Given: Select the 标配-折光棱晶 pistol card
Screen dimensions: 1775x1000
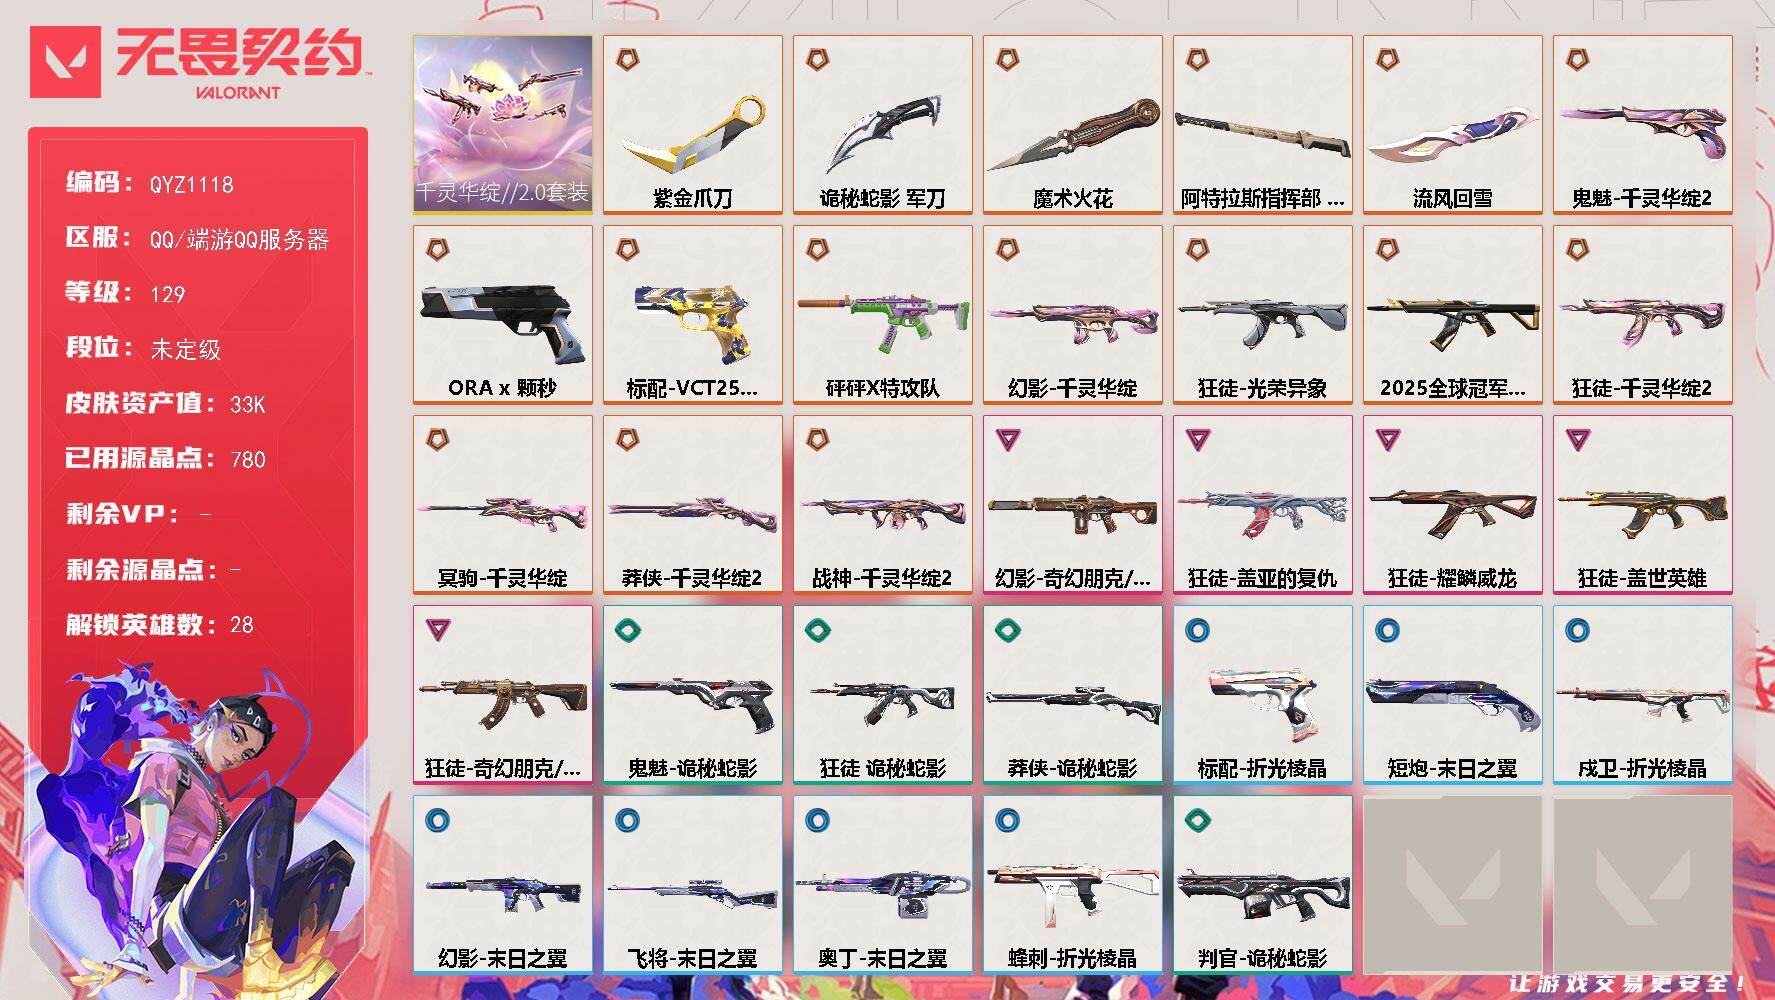Looking at the screenshot, I should tap(1262, 695).
